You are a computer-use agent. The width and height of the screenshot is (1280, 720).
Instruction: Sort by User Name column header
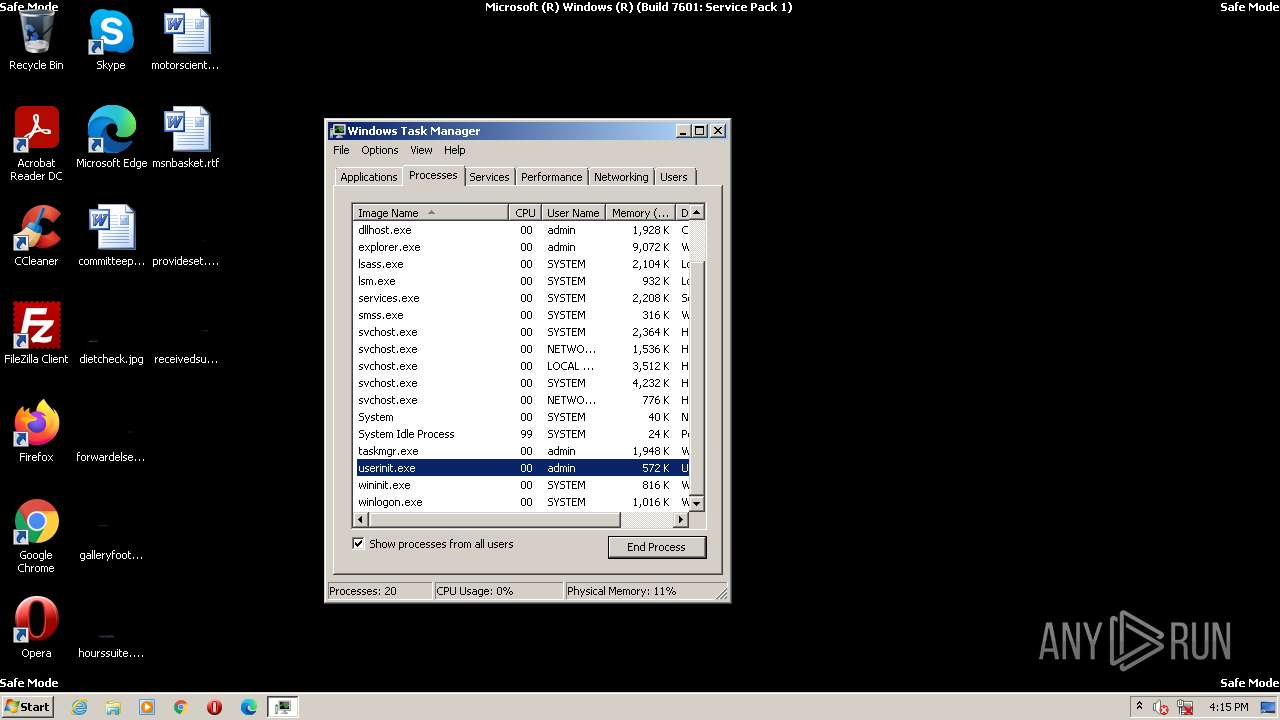click(573, 213)
